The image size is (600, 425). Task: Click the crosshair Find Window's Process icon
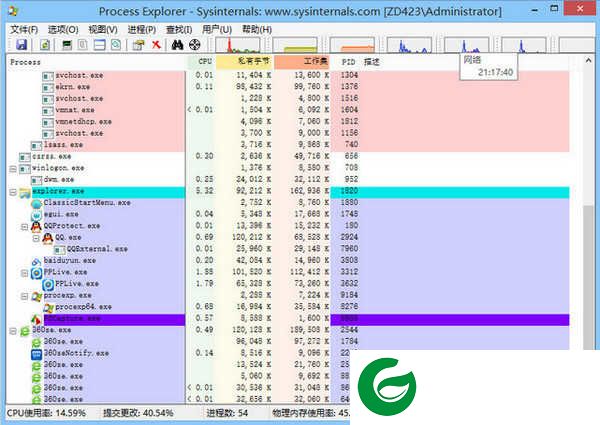195,45
